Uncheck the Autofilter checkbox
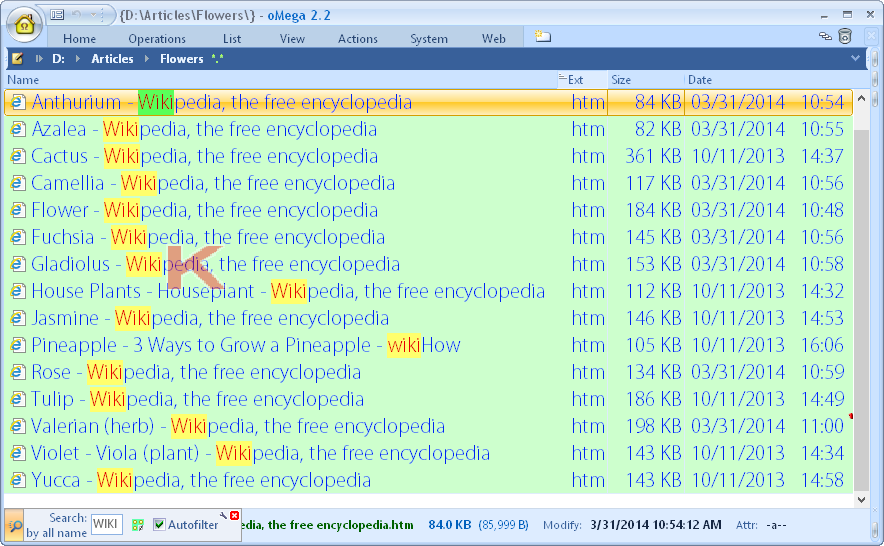This screenshot has width=884, height=546. click(x=160, y=525)
